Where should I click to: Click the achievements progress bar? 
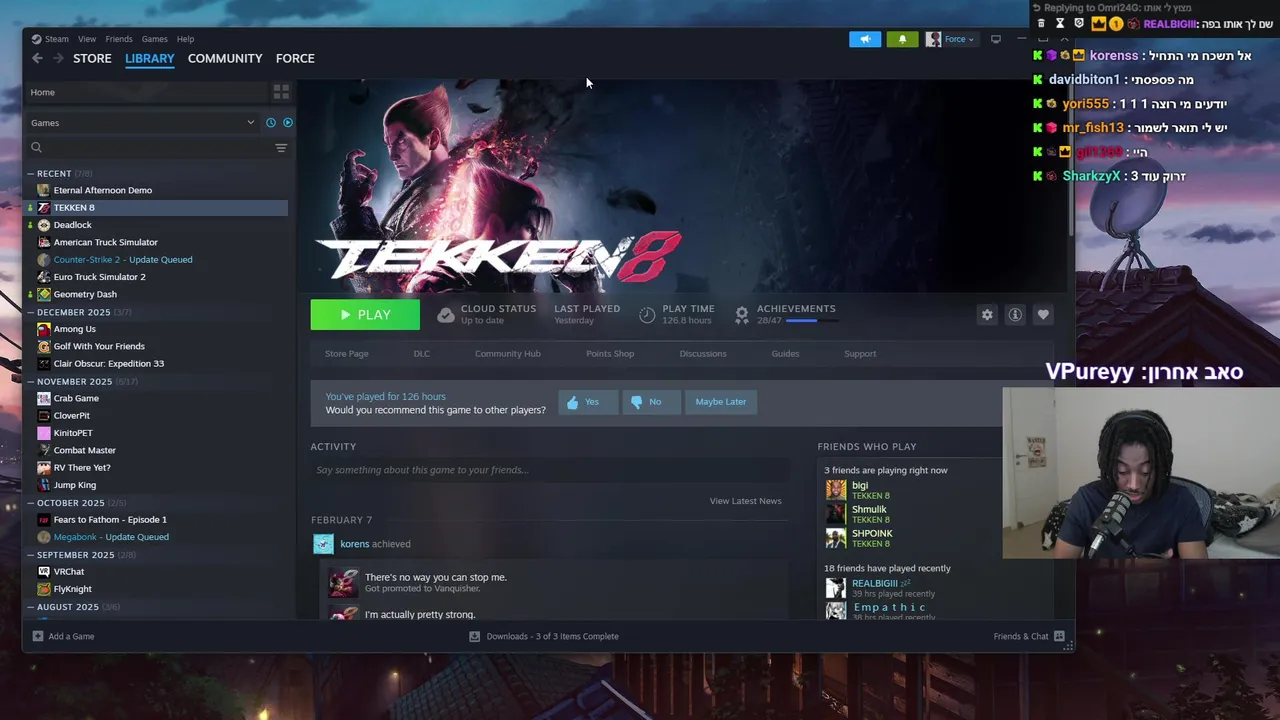click(812, 321)
